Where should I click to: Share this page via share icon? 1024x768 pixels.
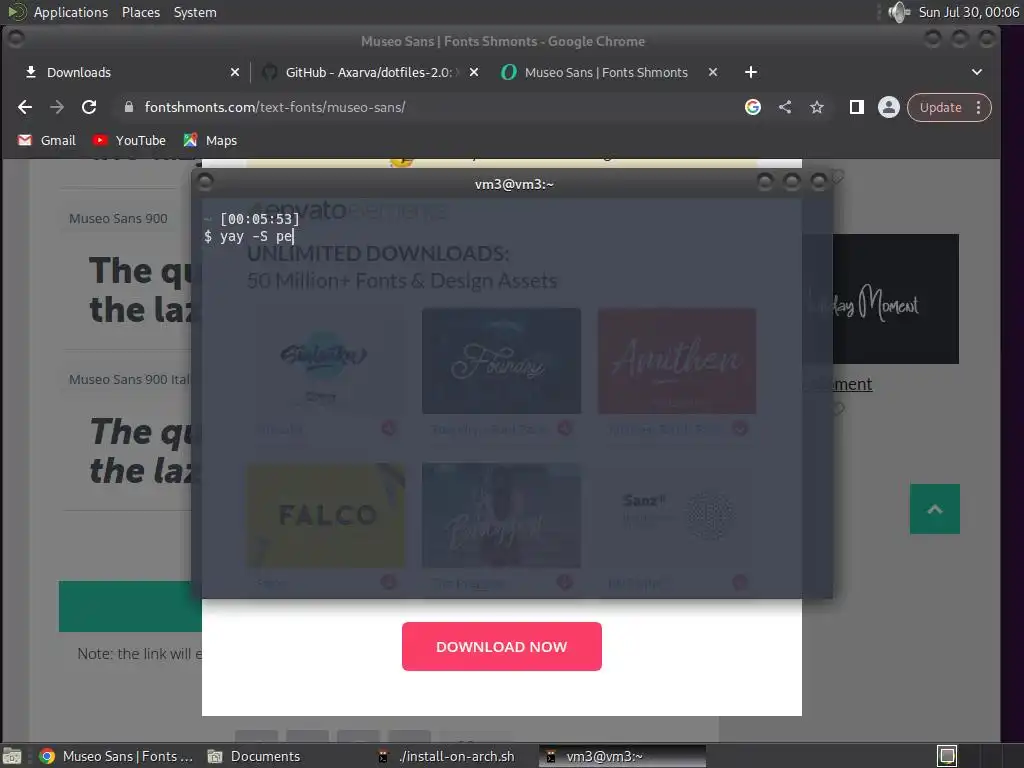785,107
